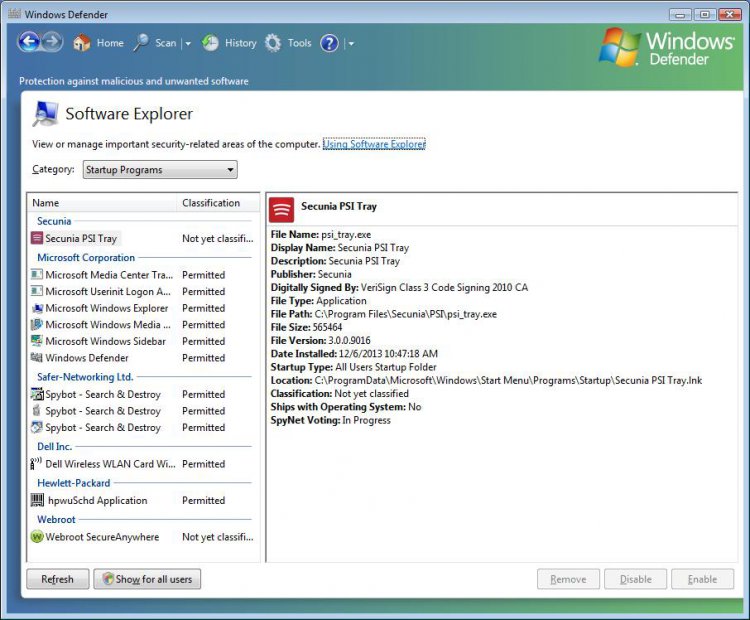Click the Webroot SecureAnywhere icon
Viewport: 750px width, 620px height.
click(37, 536)
